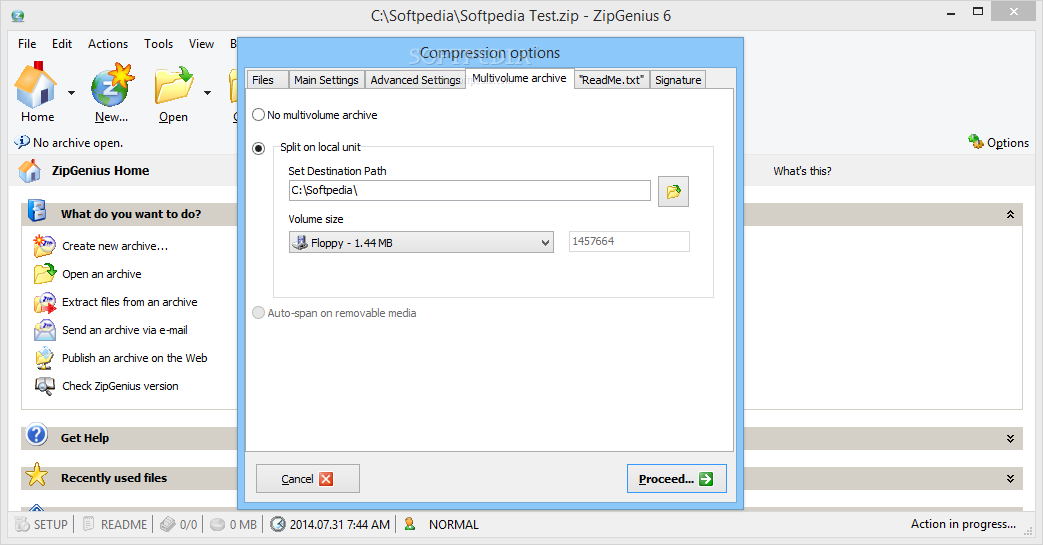Screen dimensions: 1043x545
Task: Click the Options icon at right
Action: 976,142
